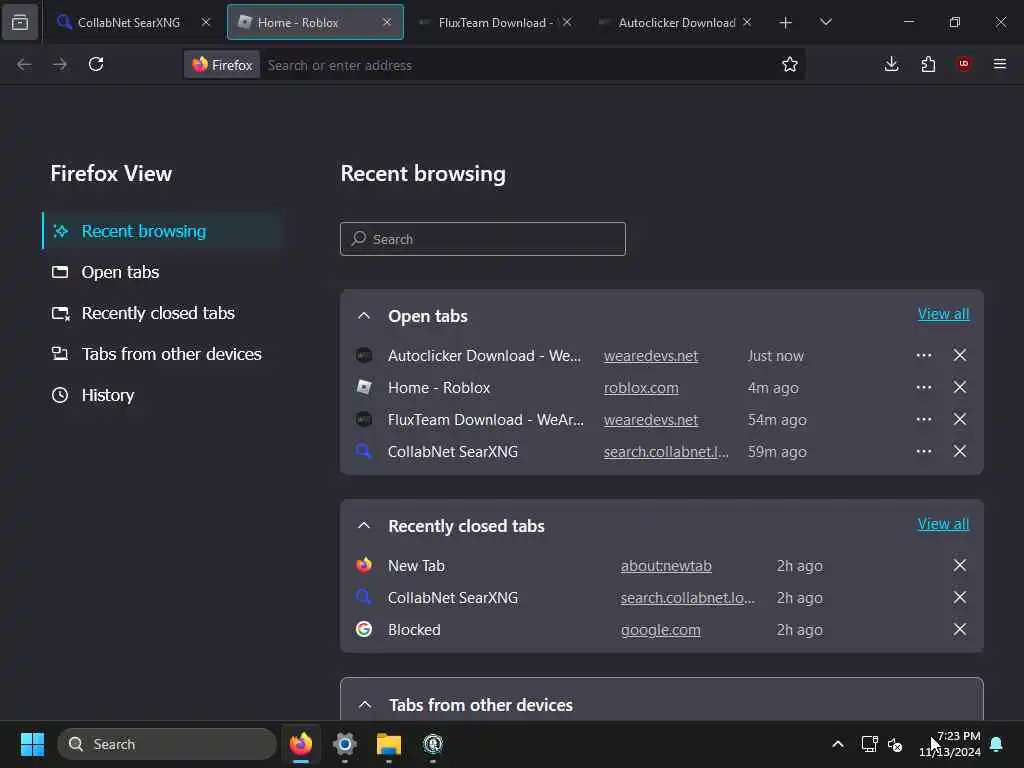The image size is (1024, 768).
Task: Show hidden system tray icons chevron
Action: pyautogui.click(x=838, y=744)
